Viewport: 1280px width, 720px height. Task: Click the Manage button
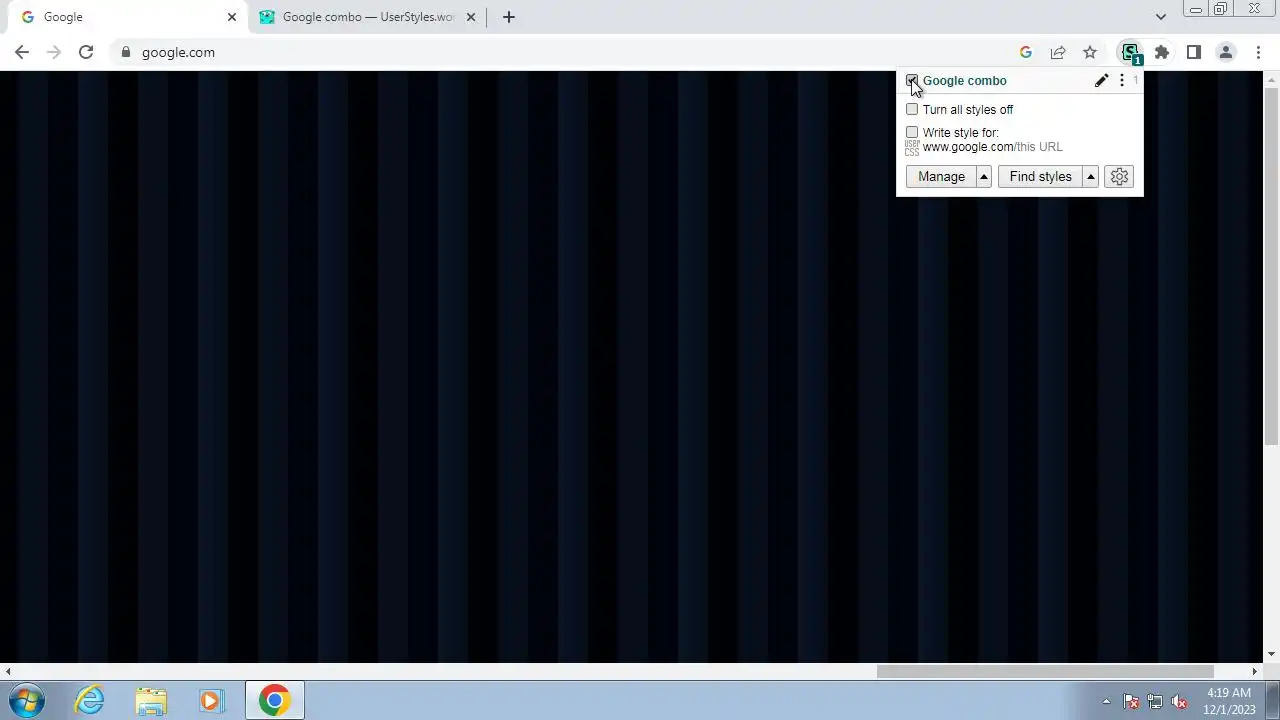(941, 177)
